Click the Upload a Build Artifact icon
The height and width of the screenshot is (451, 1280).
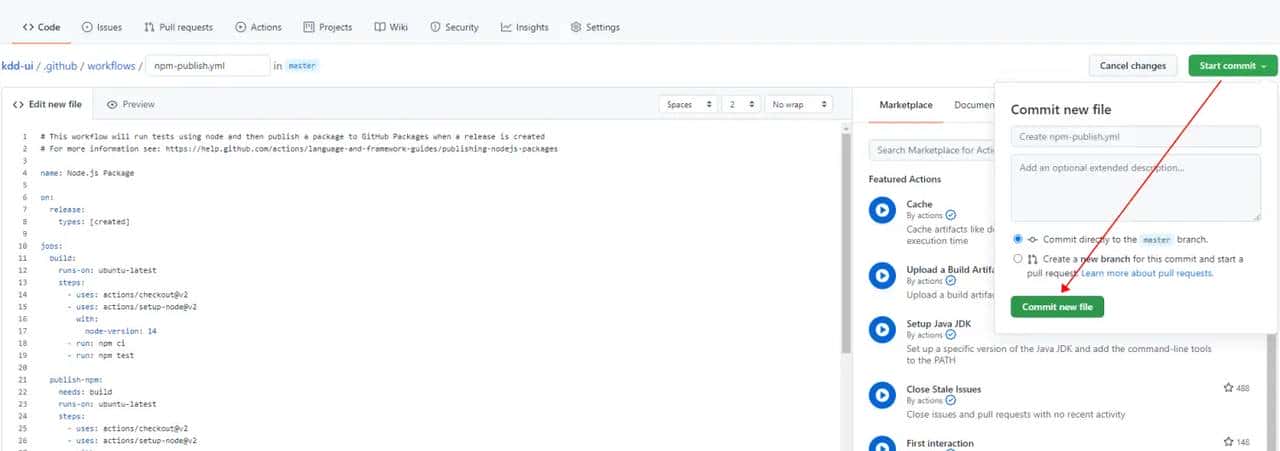click(881, 275)
